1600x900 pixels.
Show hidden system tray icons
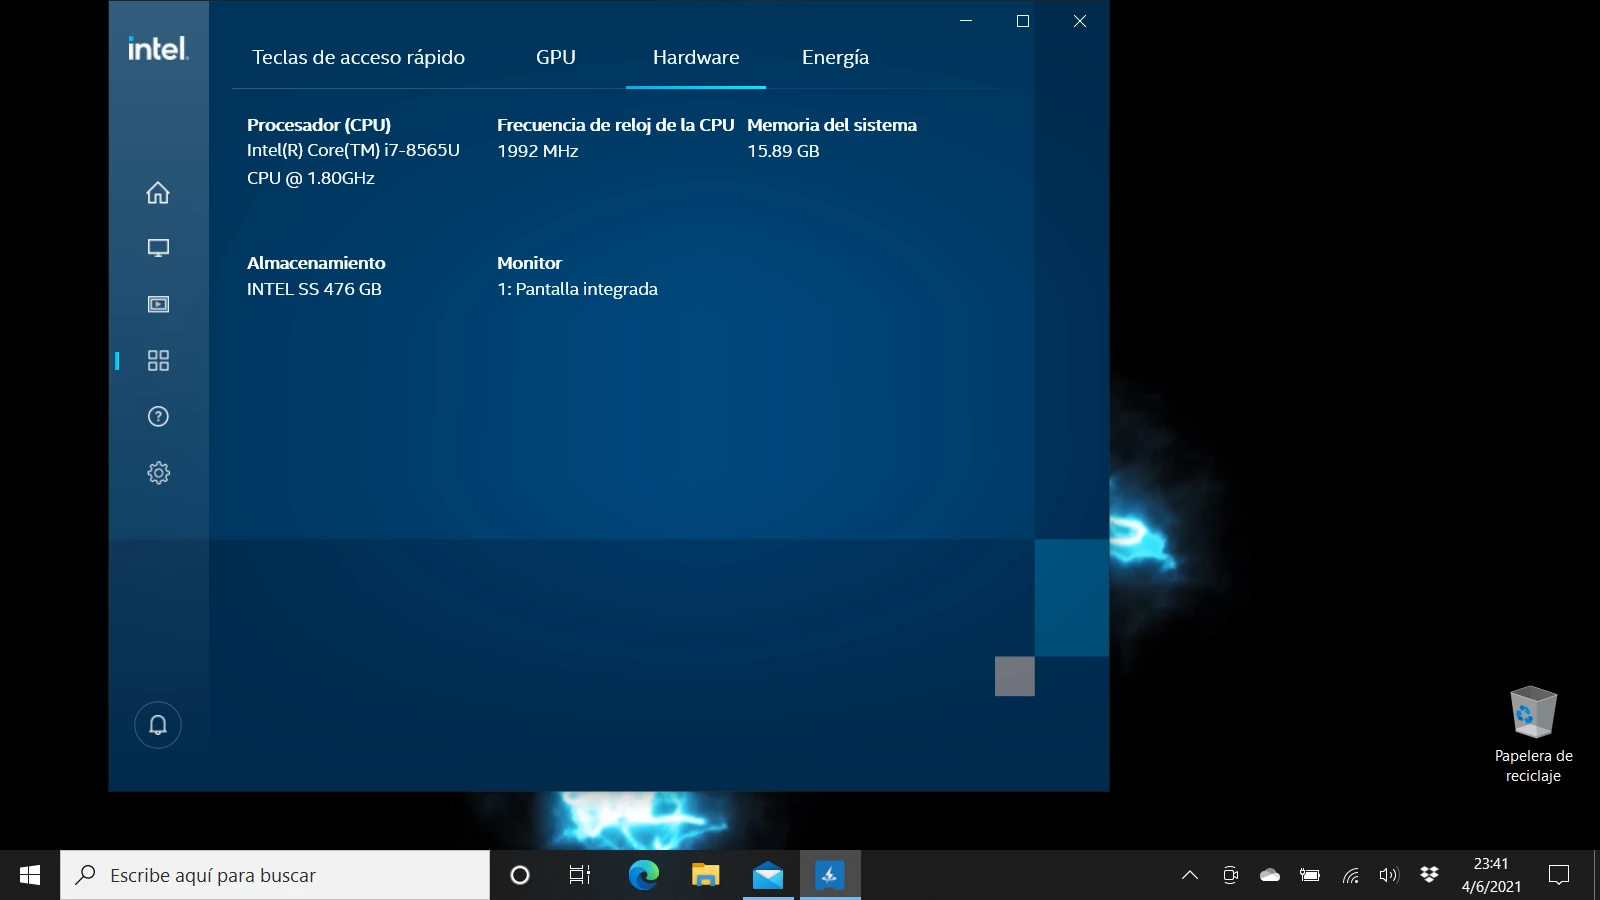[1190, 875]
